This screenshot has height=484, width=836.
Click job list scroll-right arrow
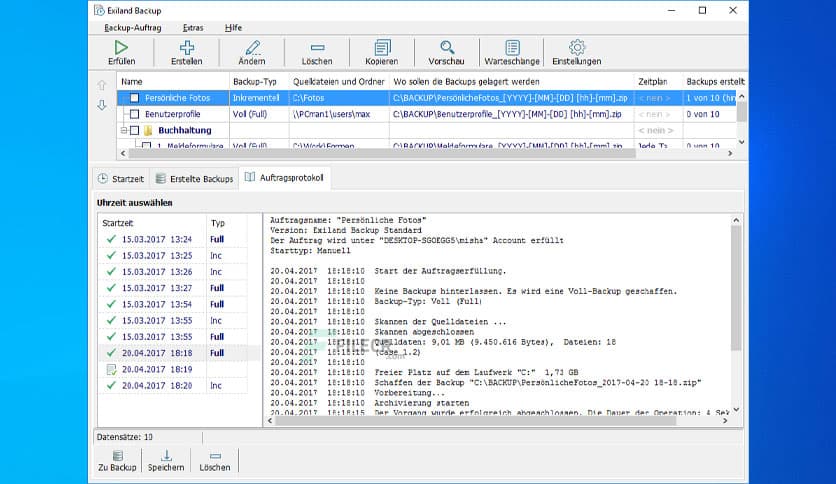730,153
